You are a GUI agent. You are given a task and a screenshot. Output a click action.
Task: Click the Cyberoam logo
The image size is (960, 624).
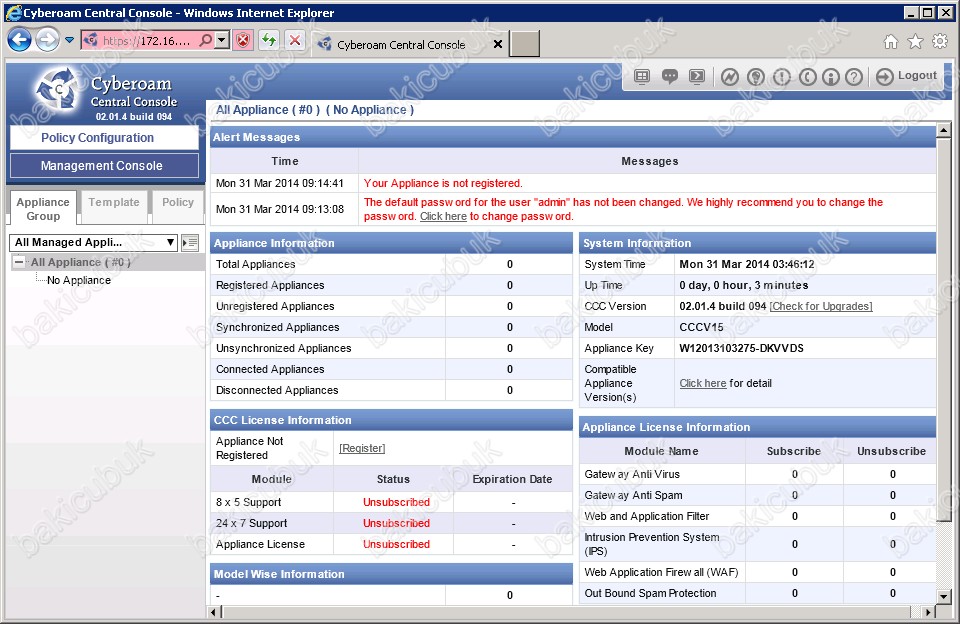[56, 90]
